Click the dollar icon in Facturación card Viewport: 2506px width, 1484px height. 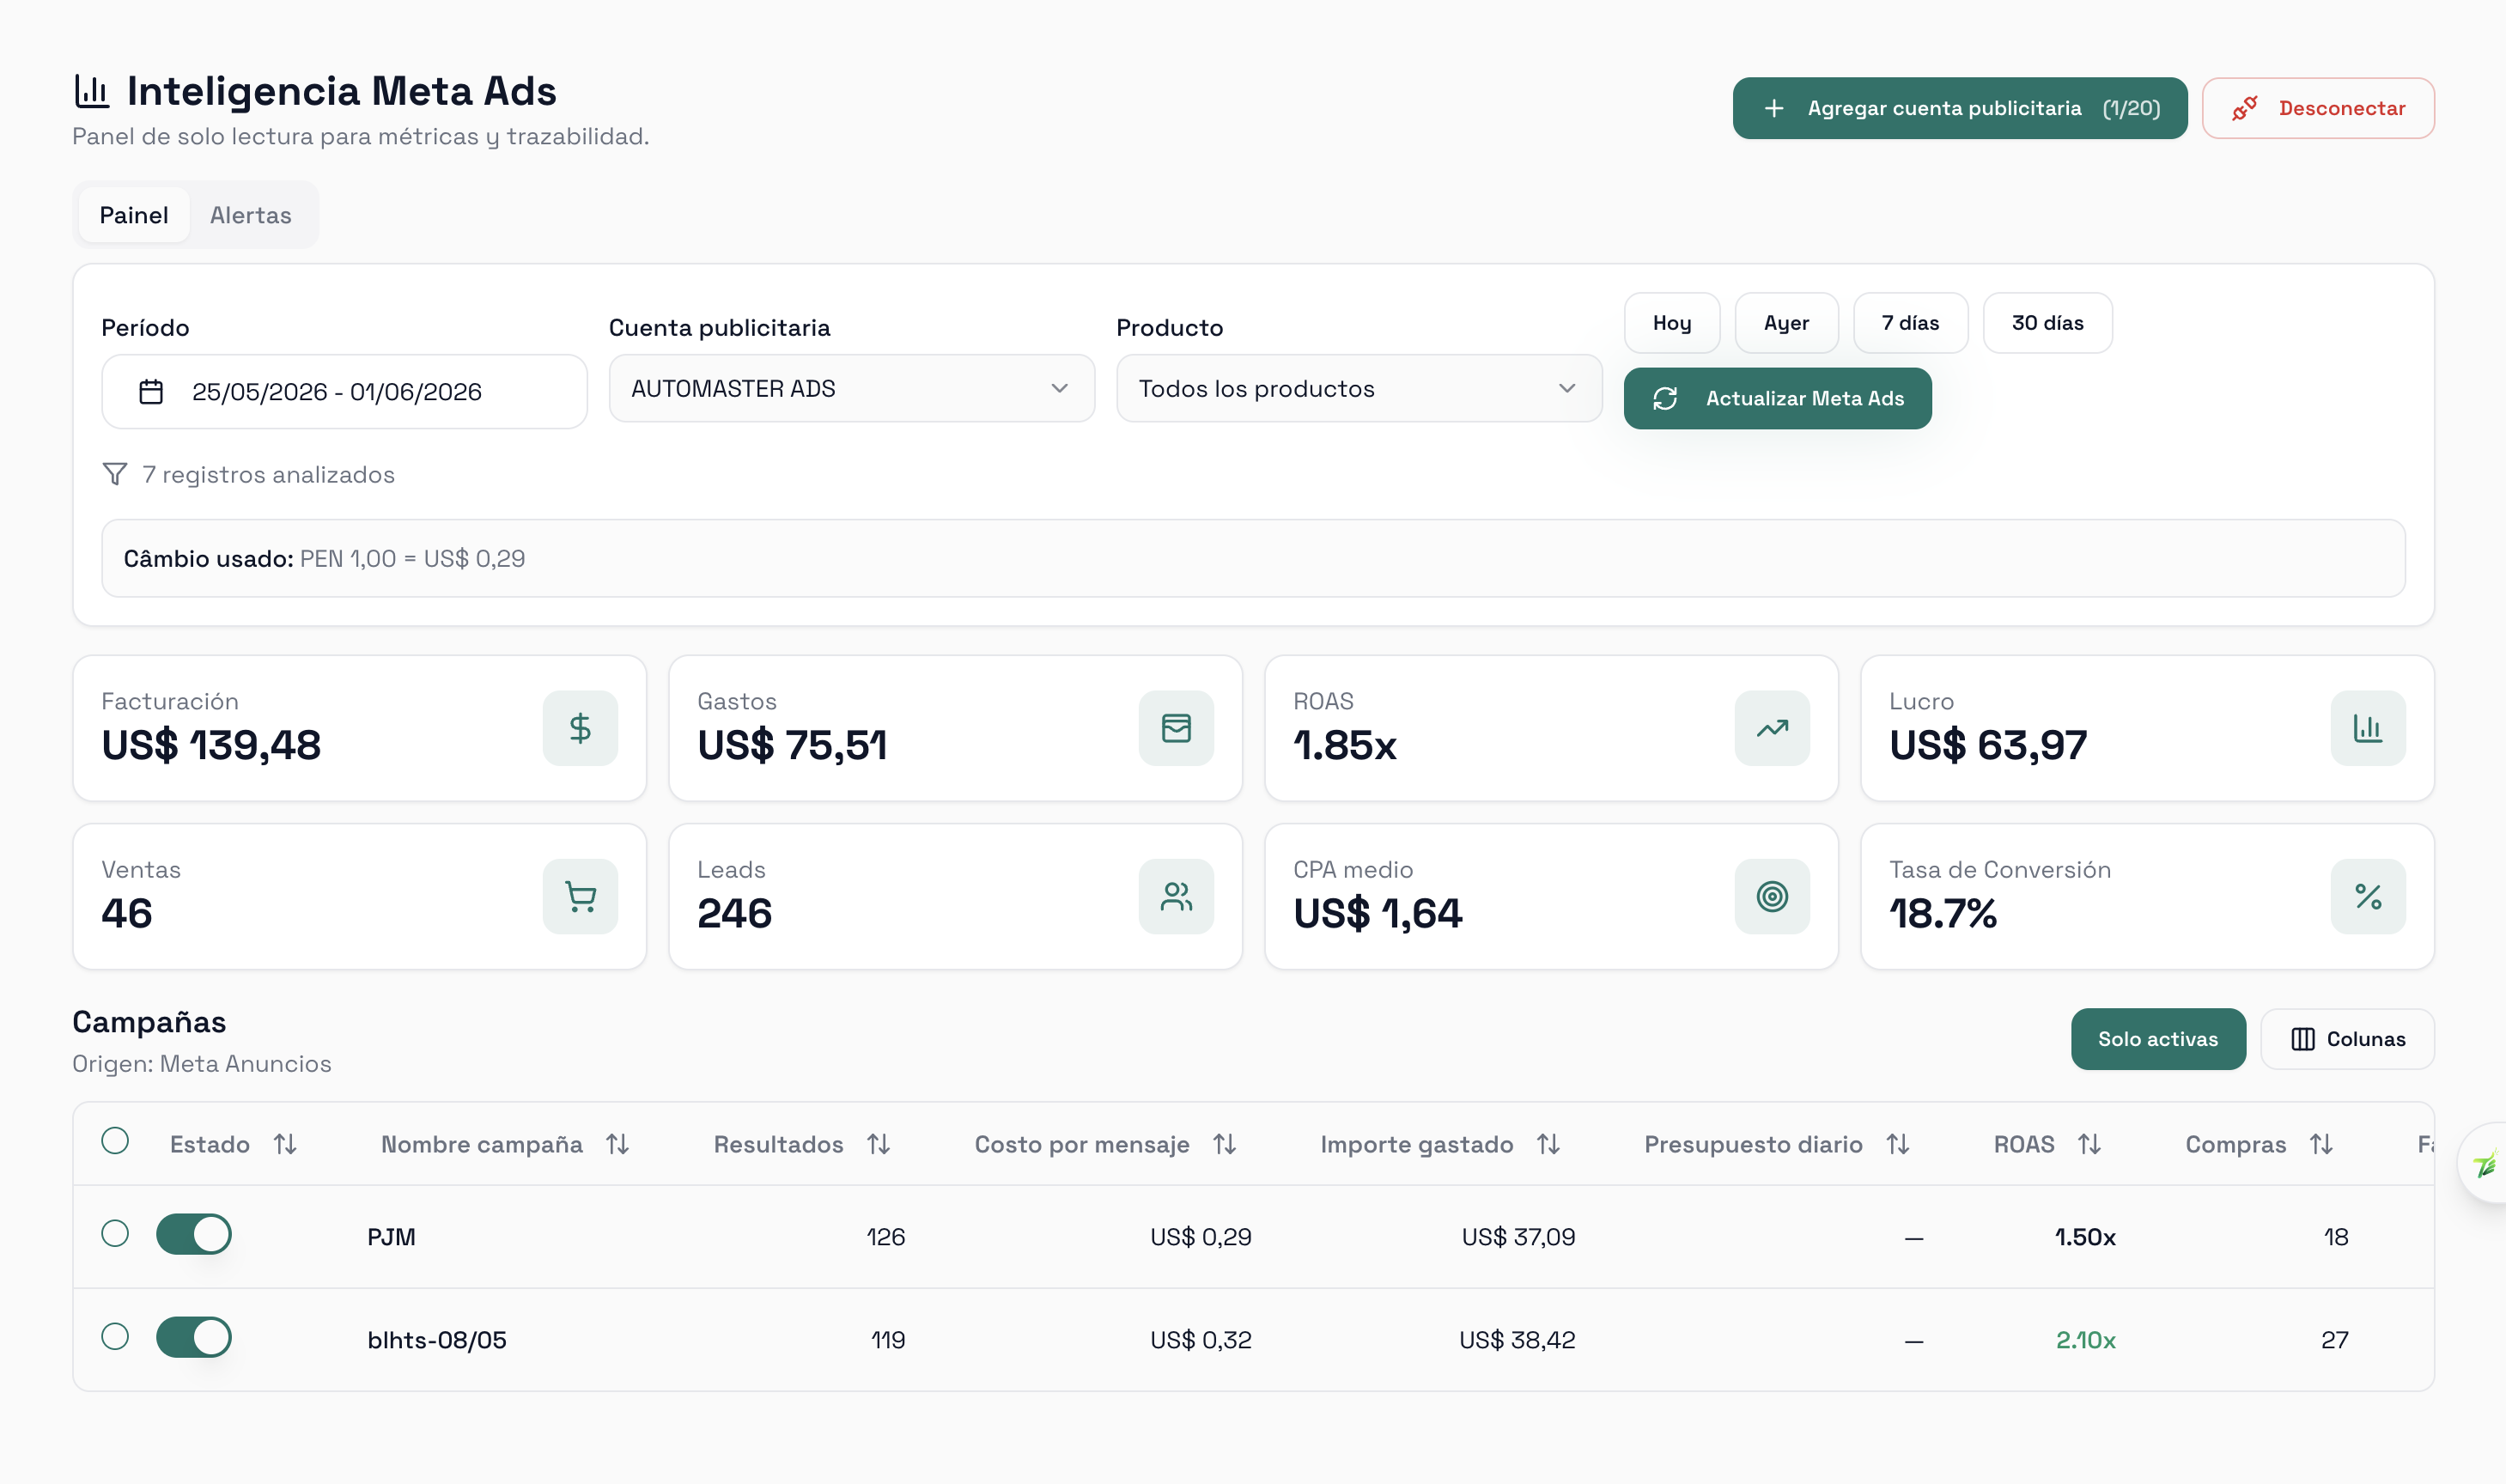click(x=580, y=728)
